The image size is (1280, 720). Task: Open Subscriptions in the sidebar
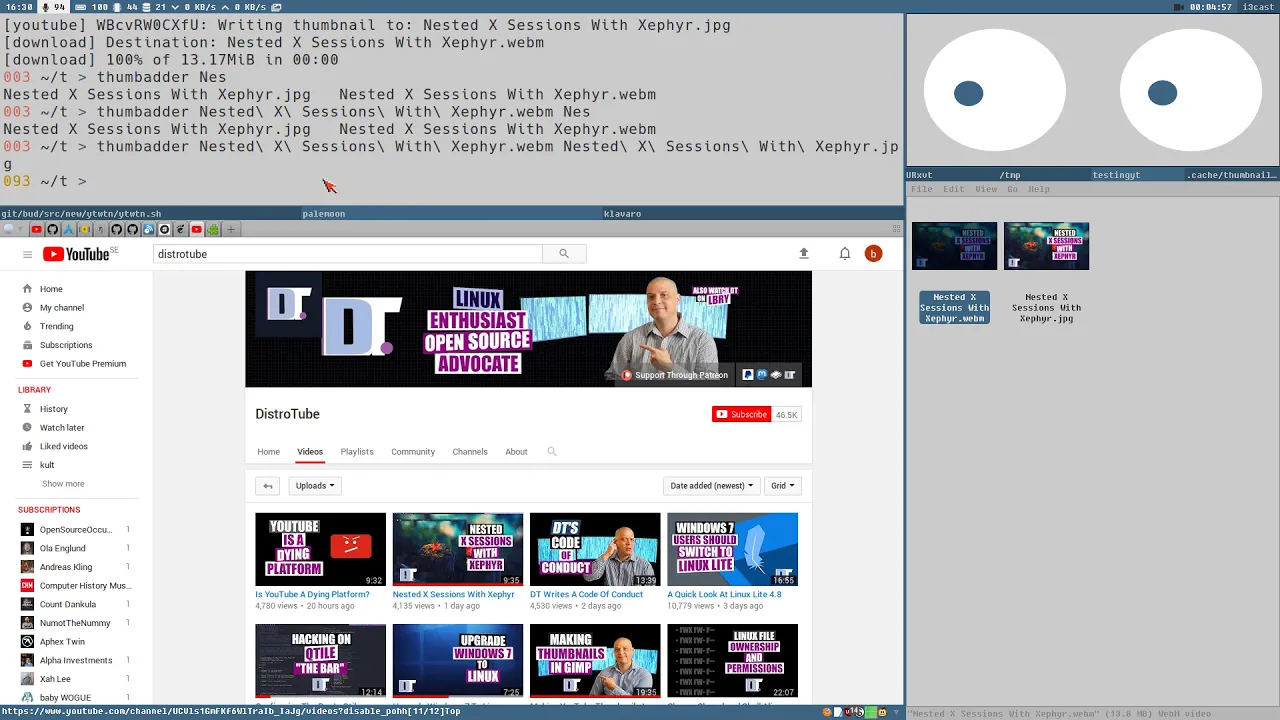pyautogui.click(x=66, y=345)
